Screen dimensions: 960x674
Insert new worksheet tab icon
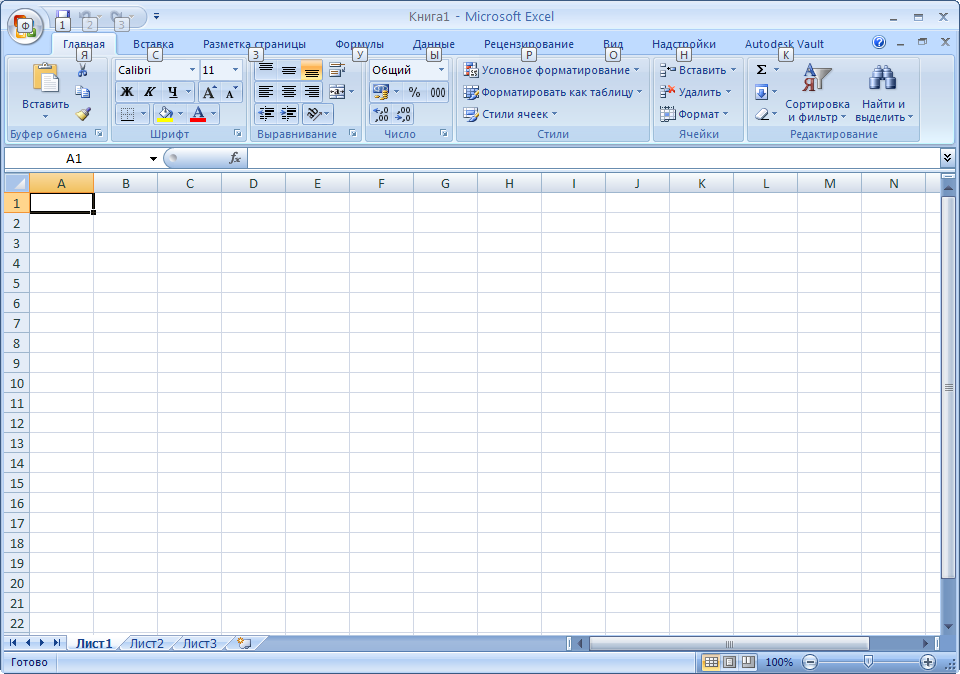[x=244, y=643]
